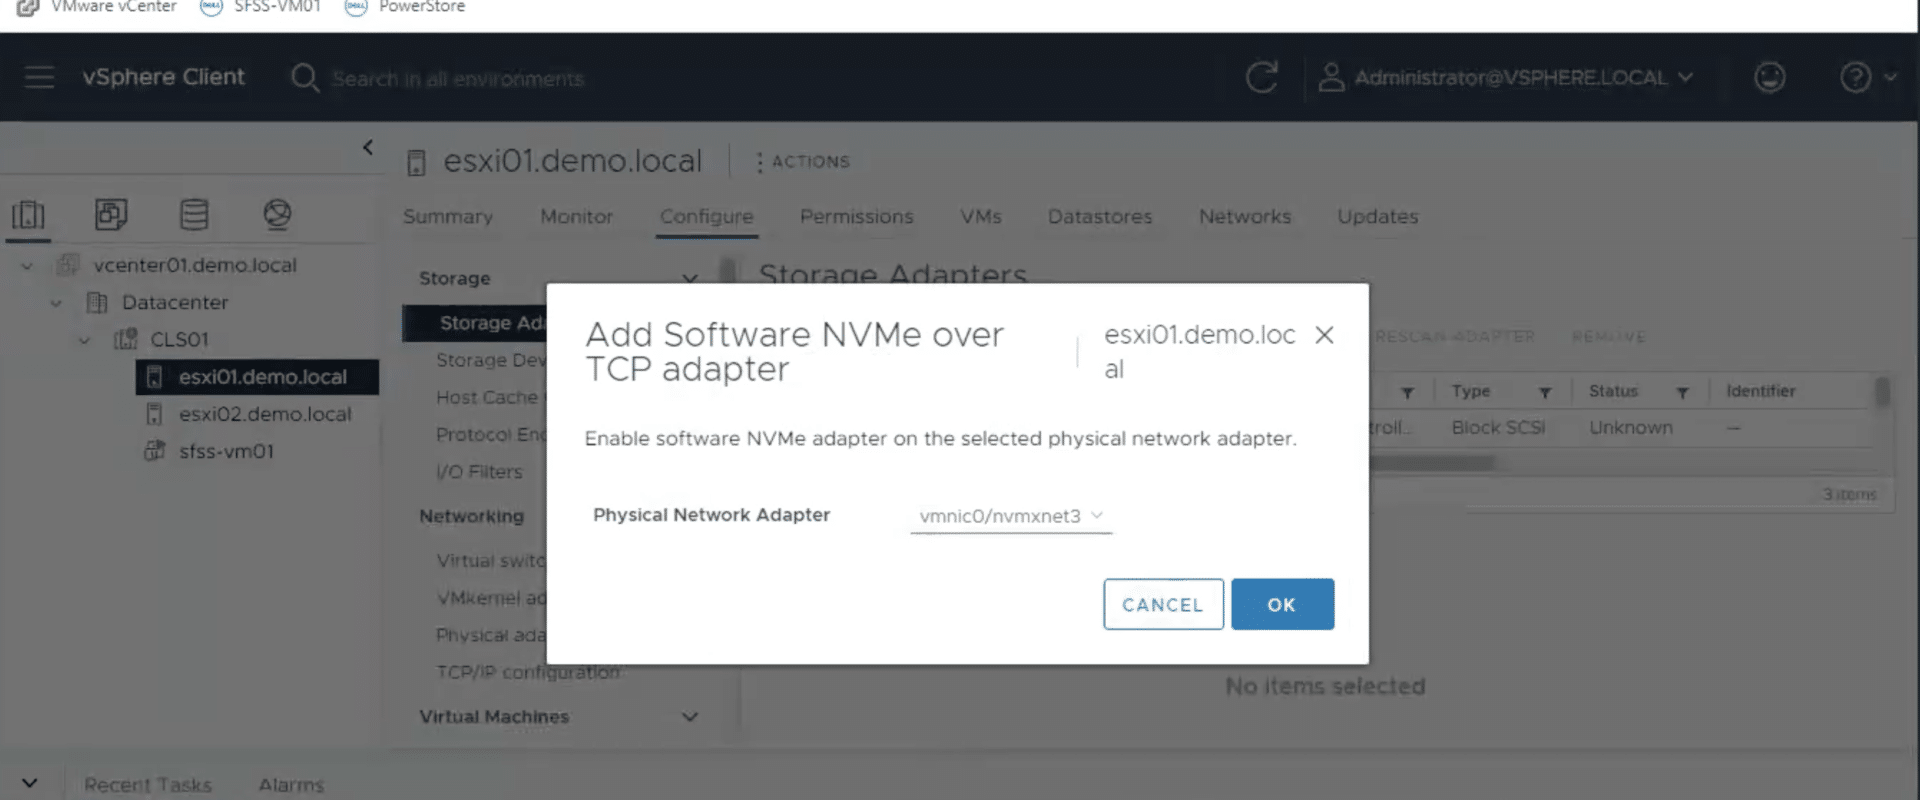This screenshot has height=800, width=1920.
Task: Open the vSphere Client hamburger menu
Action: pos(39,77)
